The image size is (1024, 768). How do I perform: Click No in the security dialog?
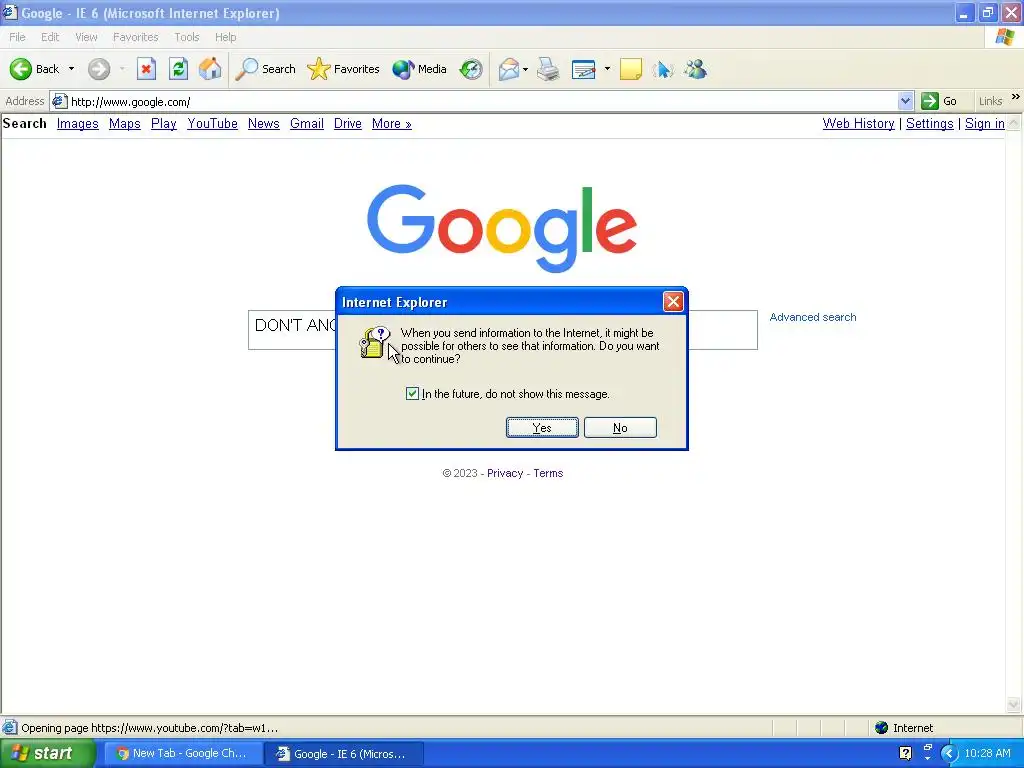620,428
